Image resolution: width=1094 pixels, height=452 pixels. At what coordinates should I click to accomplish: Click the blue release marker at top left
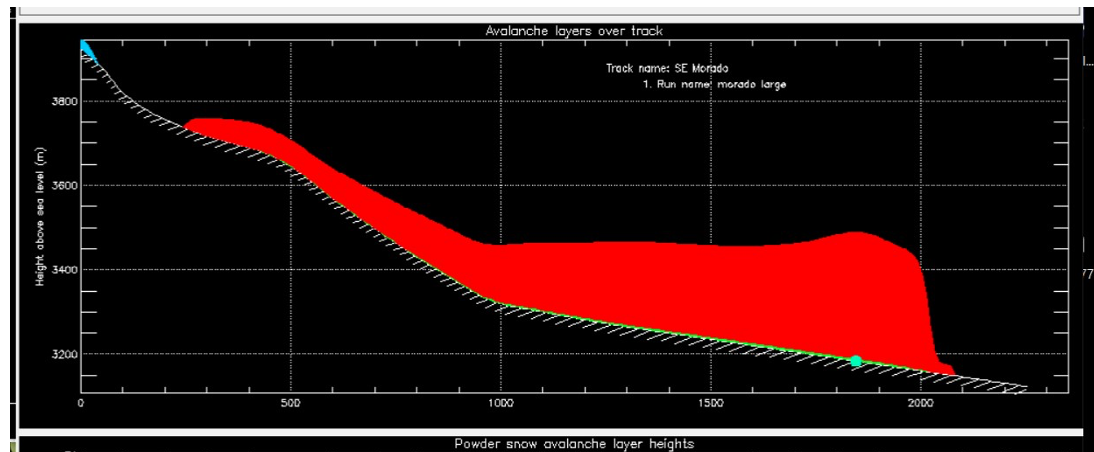(x=87, y=49)
